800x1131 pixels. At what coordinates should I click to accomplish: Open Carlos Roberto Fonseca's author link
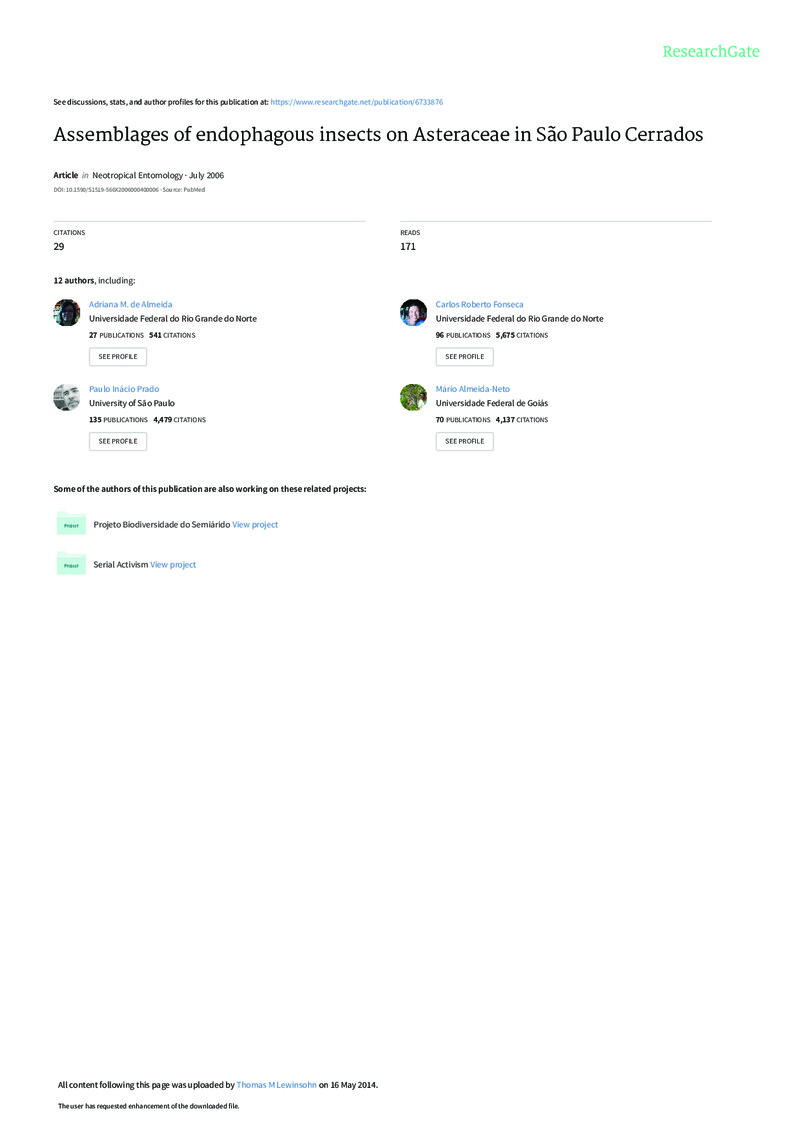[479, 304]
